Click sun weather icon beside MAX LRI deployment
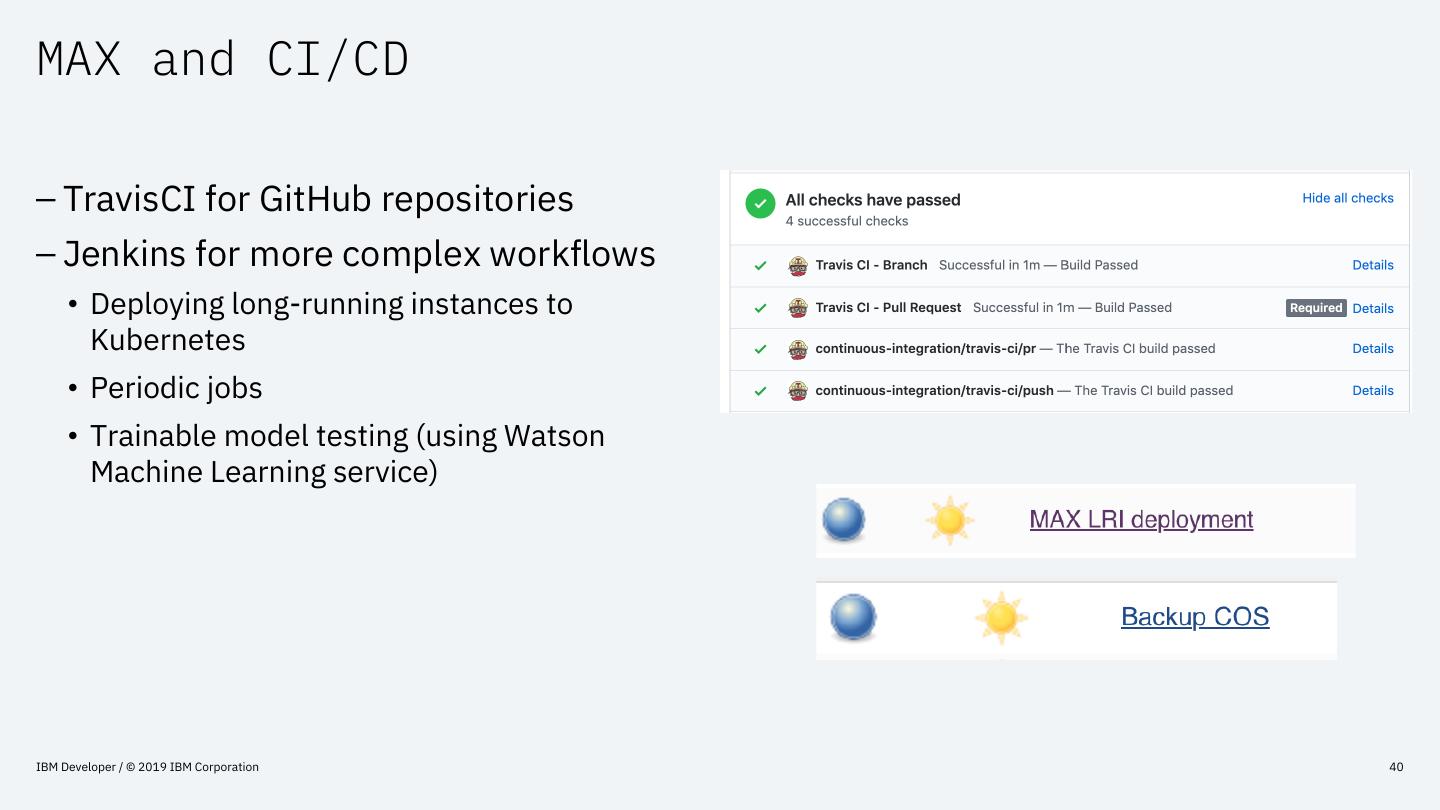 click(949, 520)
